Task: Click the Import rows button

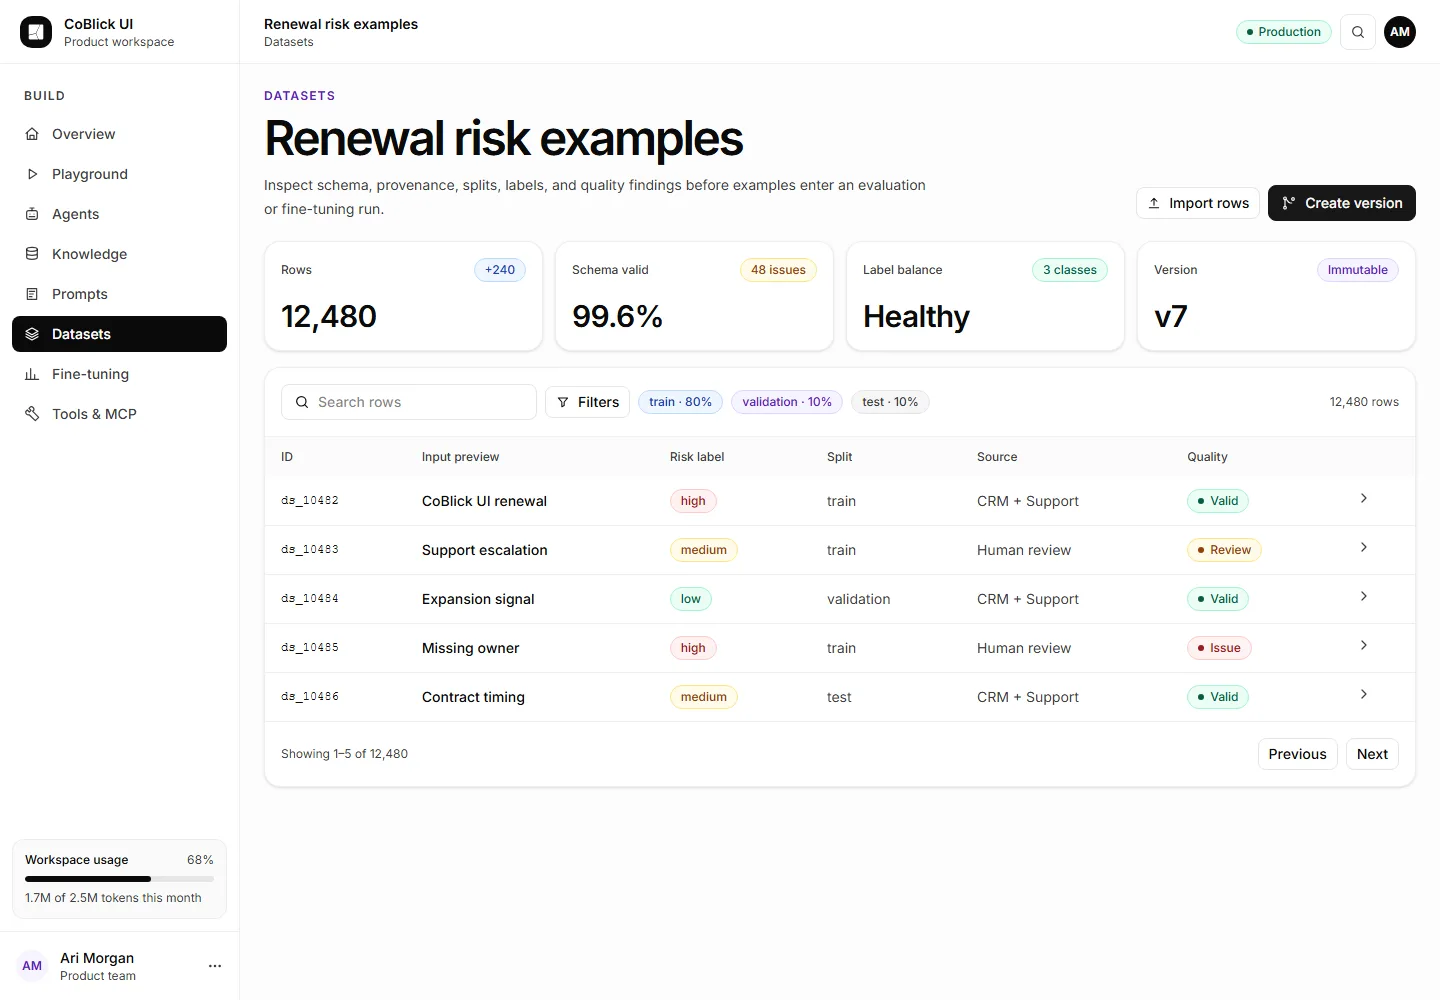Action: (x=1198, y=203)
